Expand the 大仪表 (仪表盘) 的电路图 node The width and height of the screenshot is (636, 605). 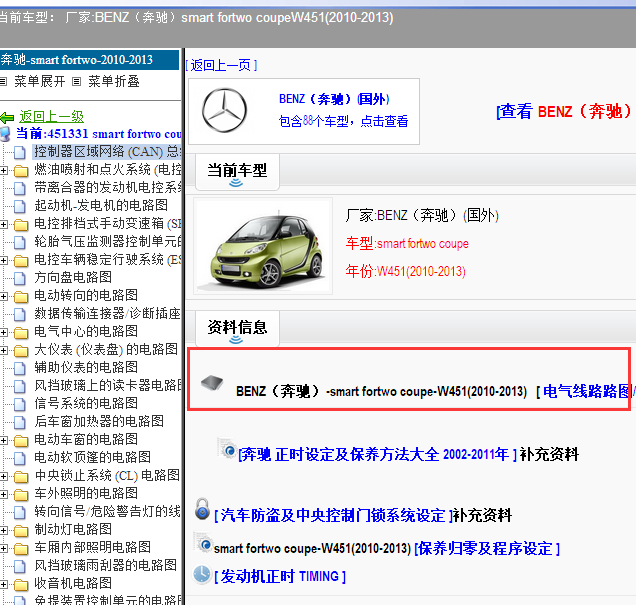tap(4, 350)
